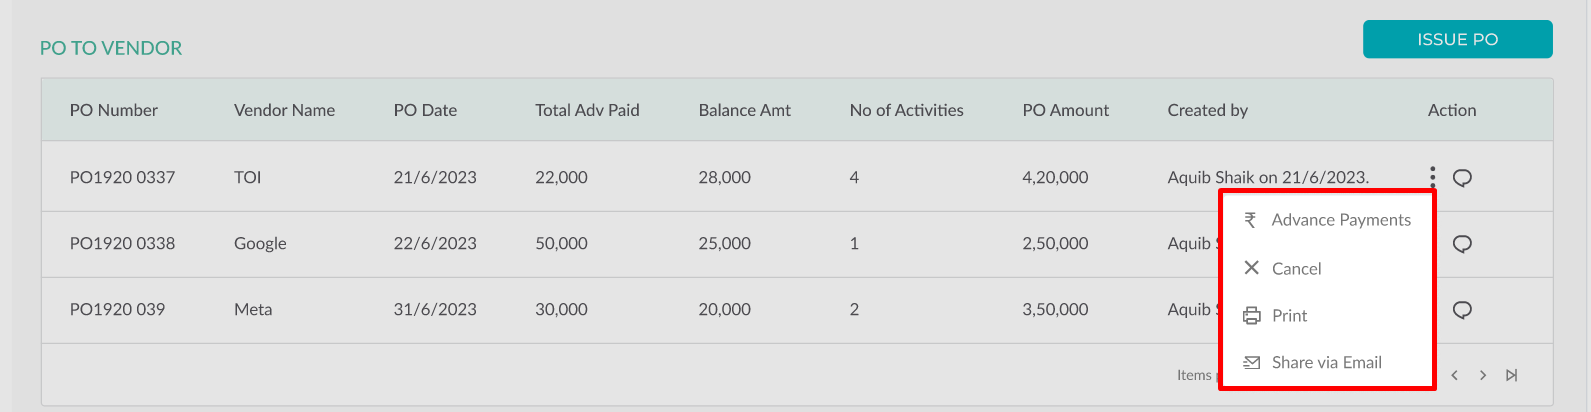Click the PO Amount column header
This screenshot has width=1591, height=412.
1065,110
